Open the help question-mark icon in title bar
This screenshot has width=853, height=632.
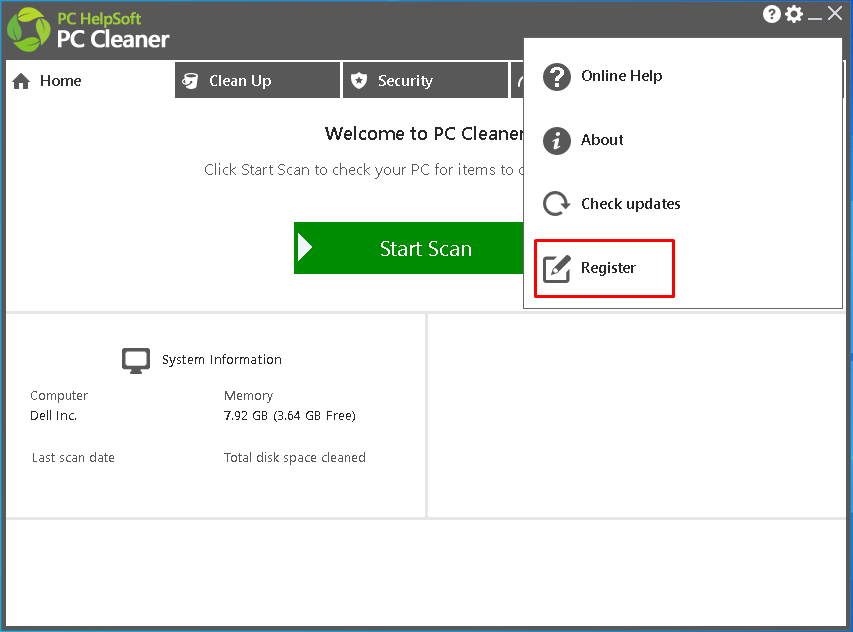point(771,14)
